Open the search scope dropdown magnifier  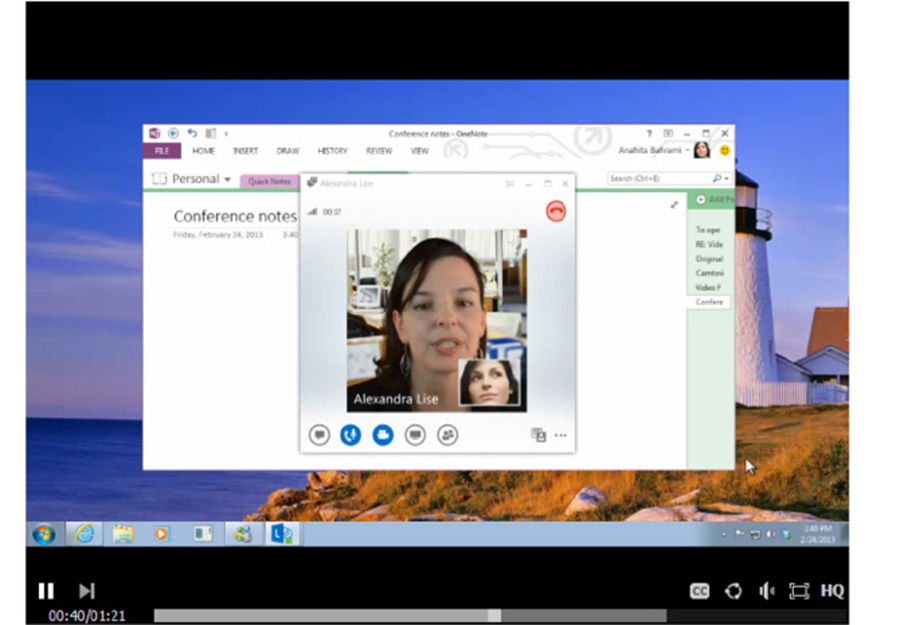[720, 178]
